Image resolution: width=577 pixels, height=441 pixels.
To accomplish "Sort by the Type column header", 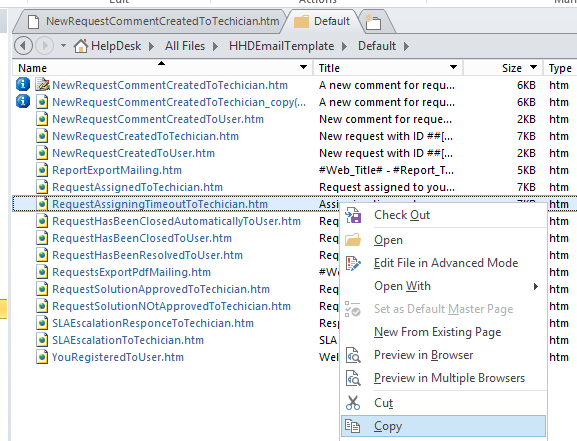I will point(560,68).
